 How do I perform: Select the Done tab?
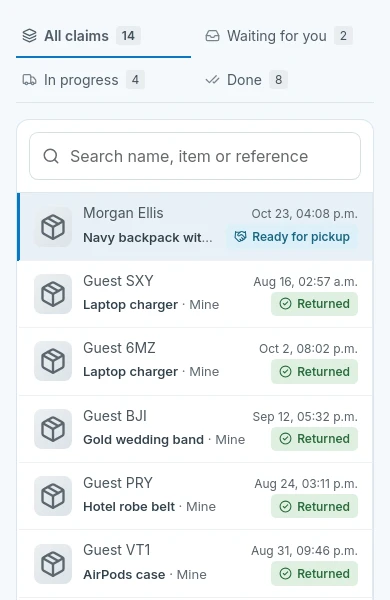point(246,80)
